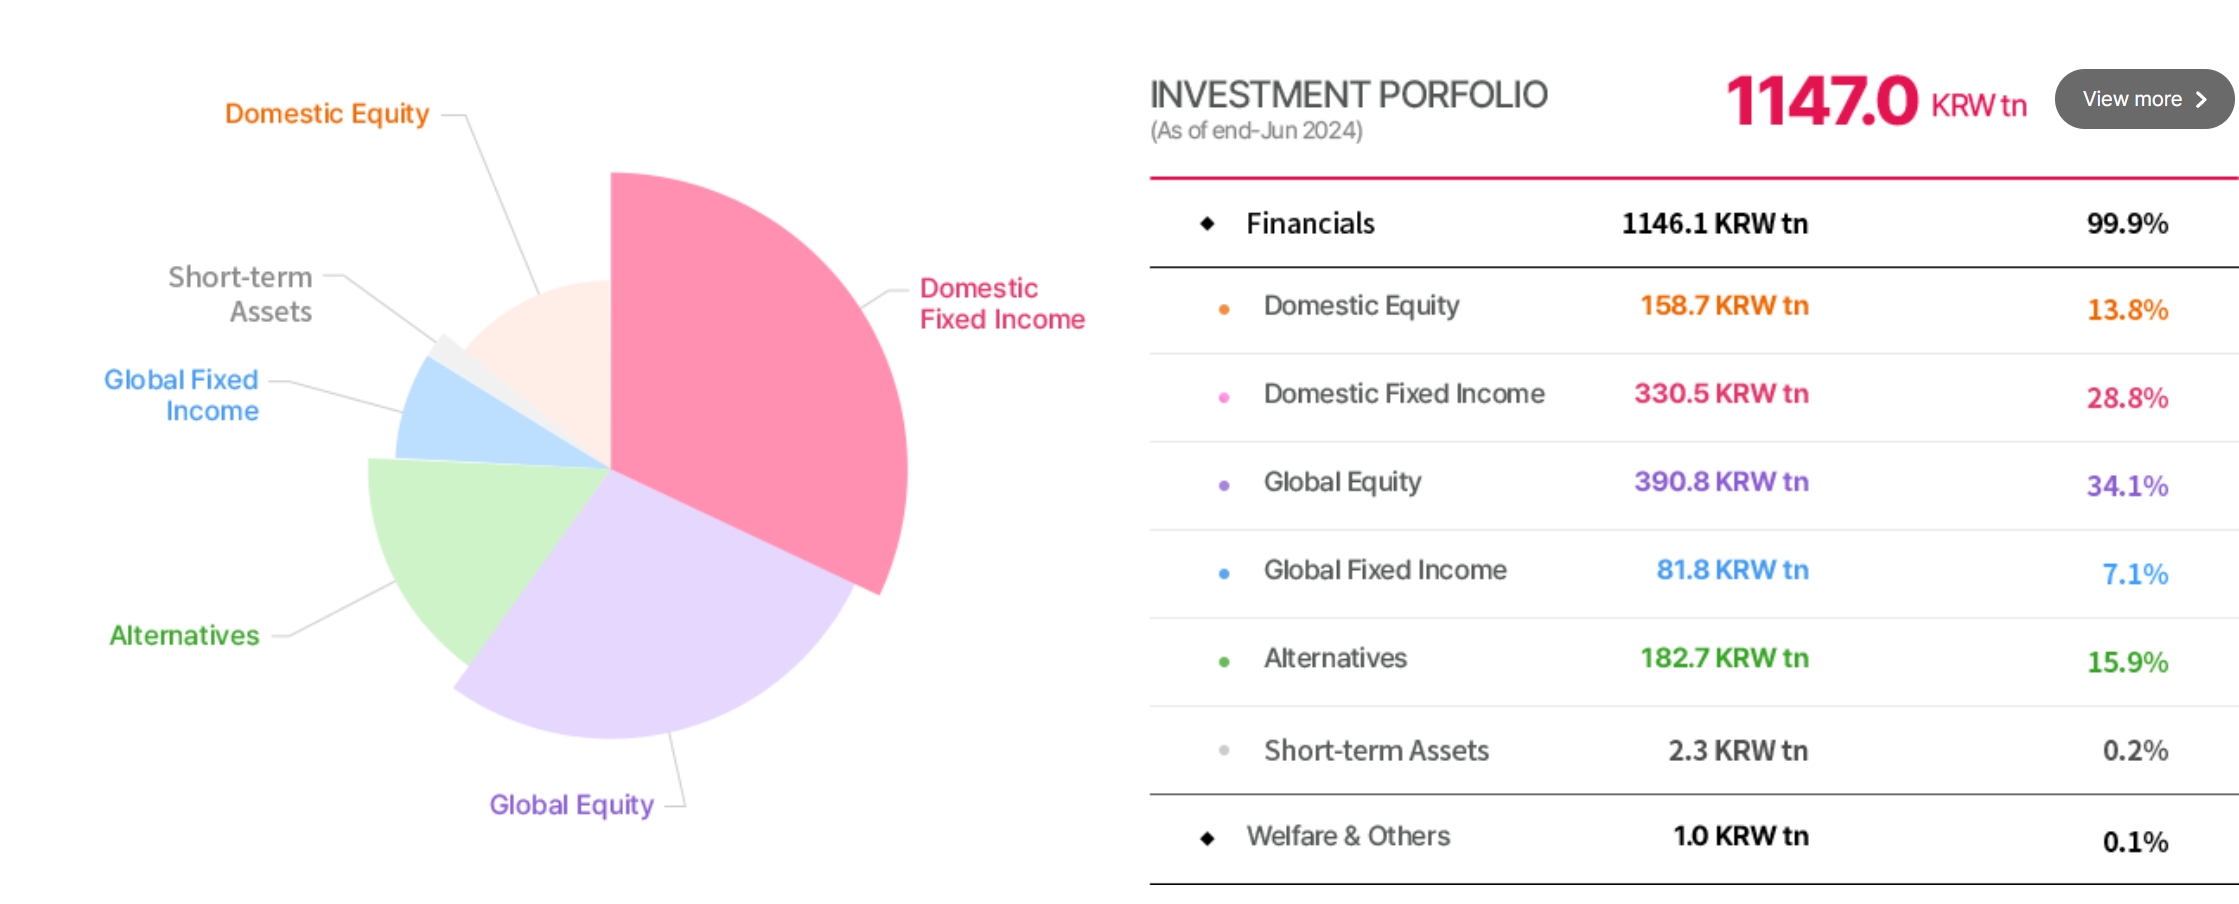Screen dimensions: 2239x904
Task: Click the pink Domestic Fixed Income pie slice
Action: (x=760, y=380)
